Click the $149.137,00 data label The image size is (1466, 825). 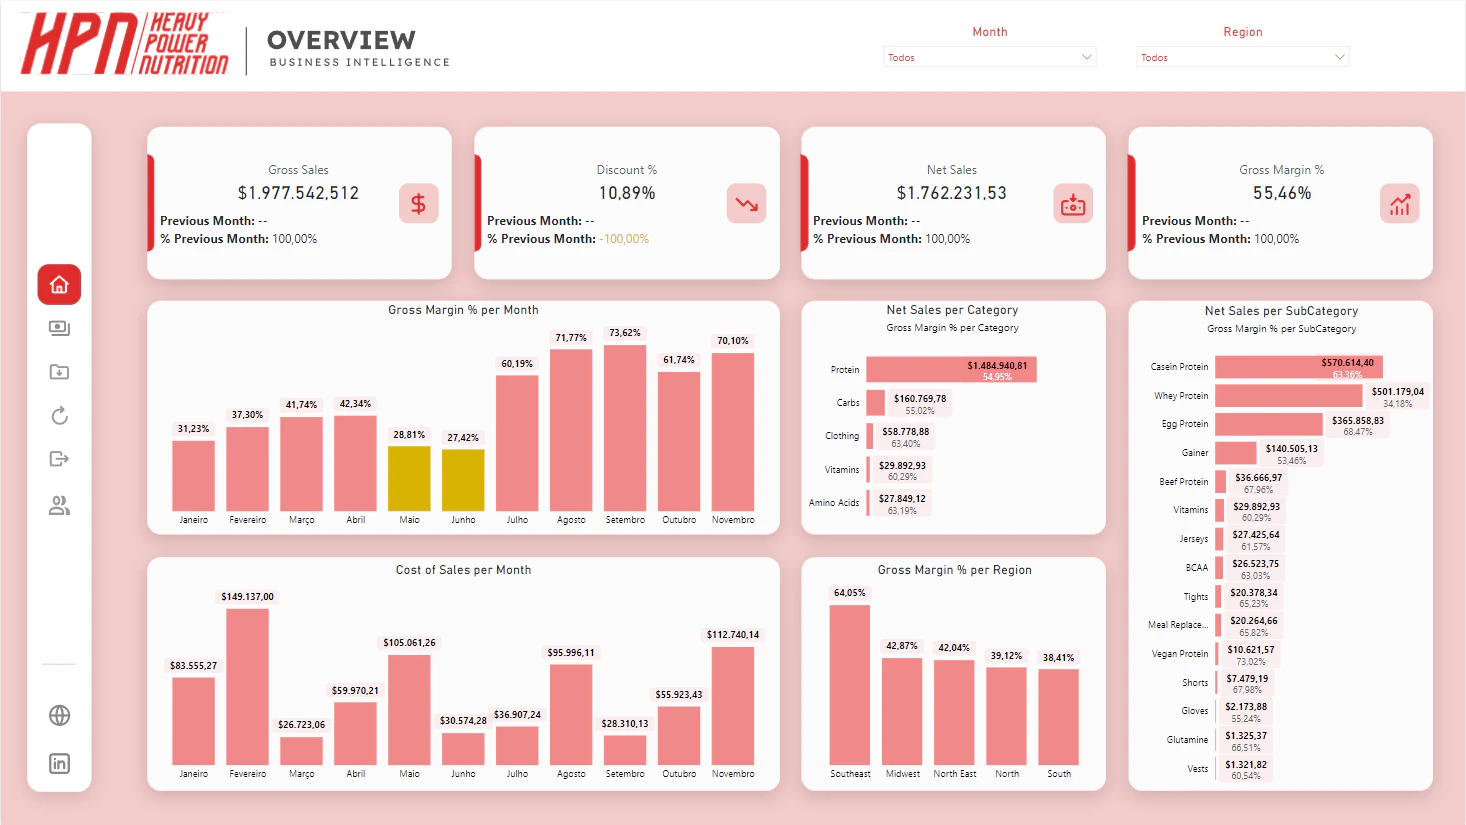point(247,597)
